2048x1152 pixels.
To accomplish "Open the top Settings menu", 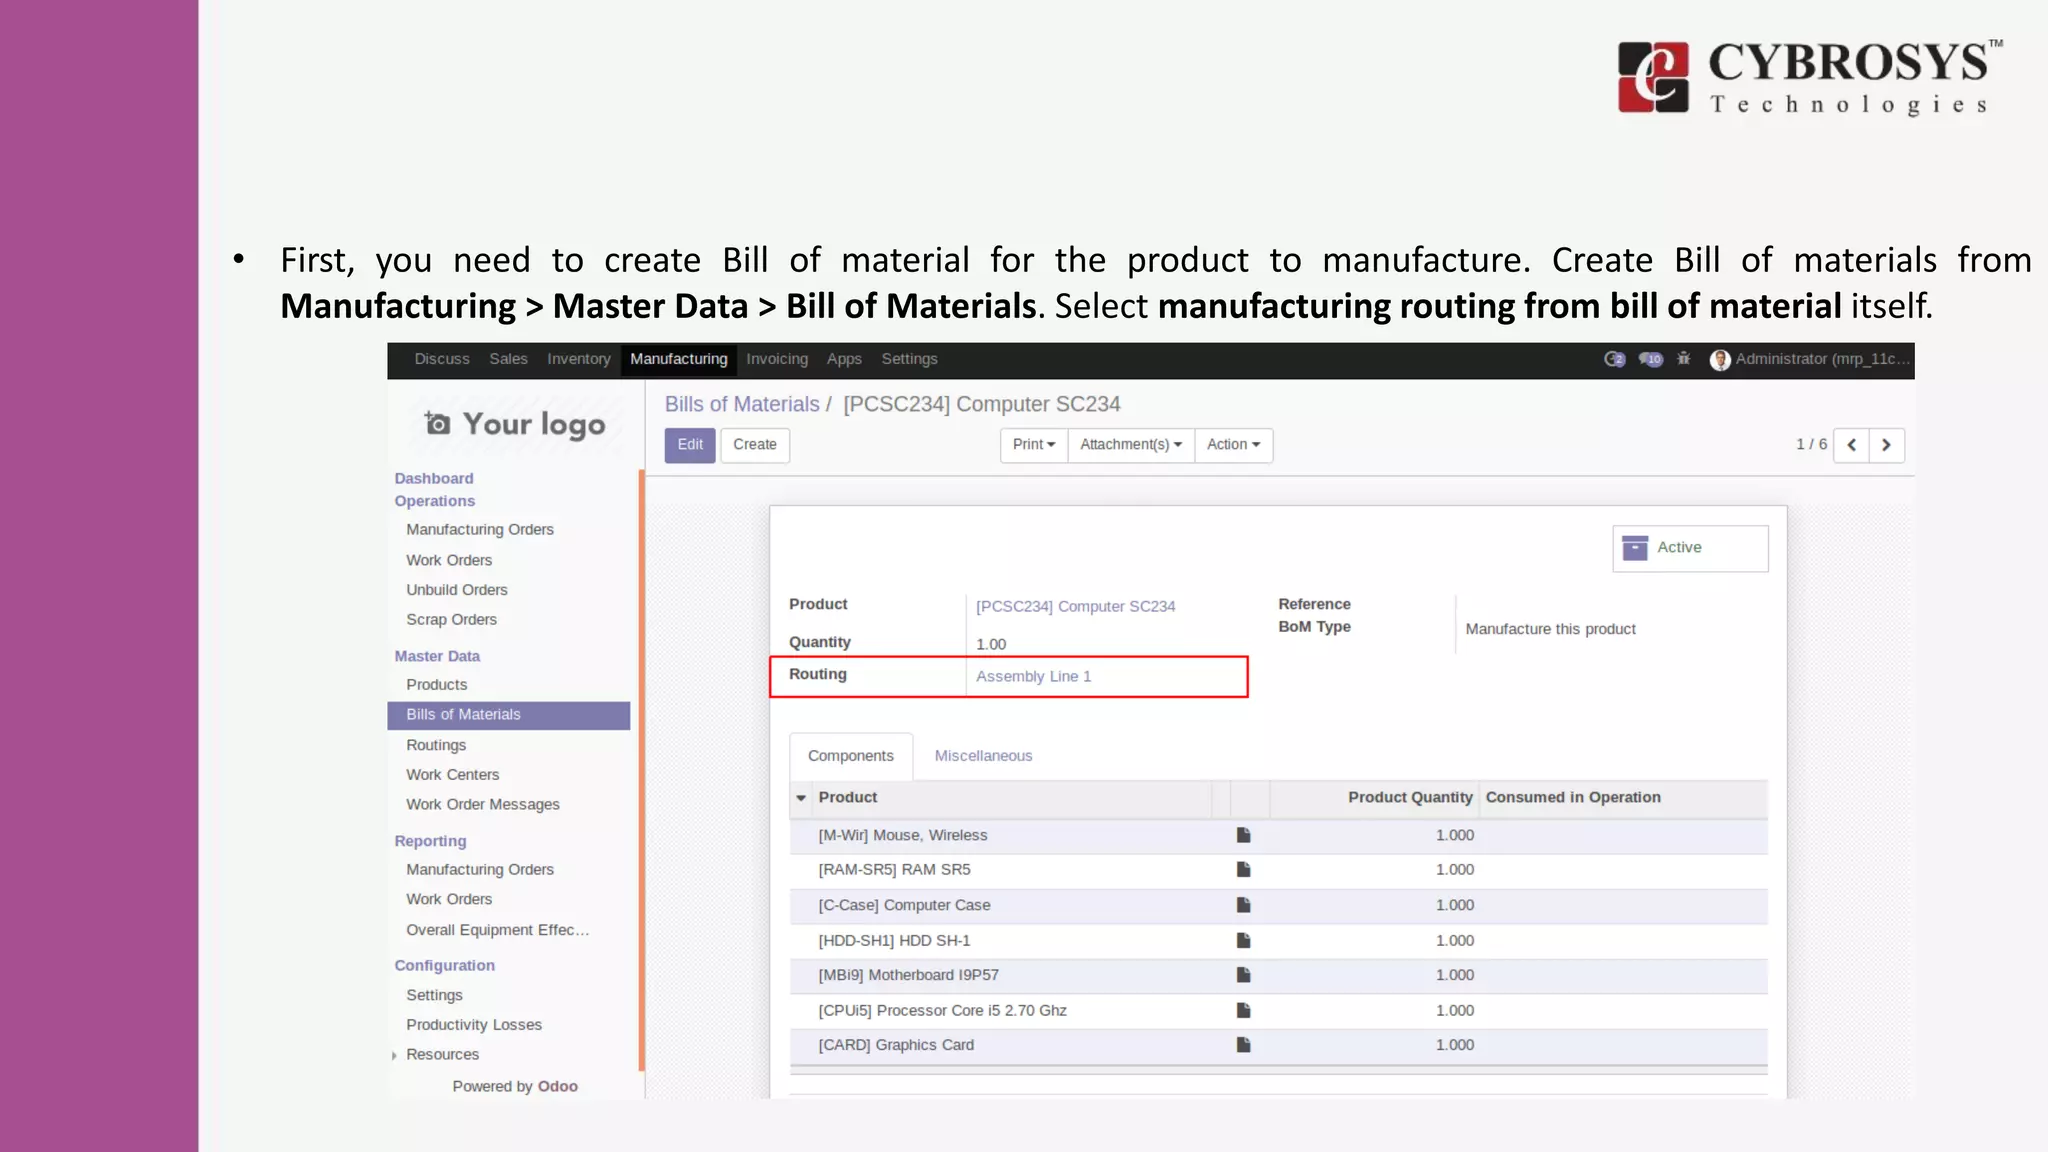I will coord(909,359).
